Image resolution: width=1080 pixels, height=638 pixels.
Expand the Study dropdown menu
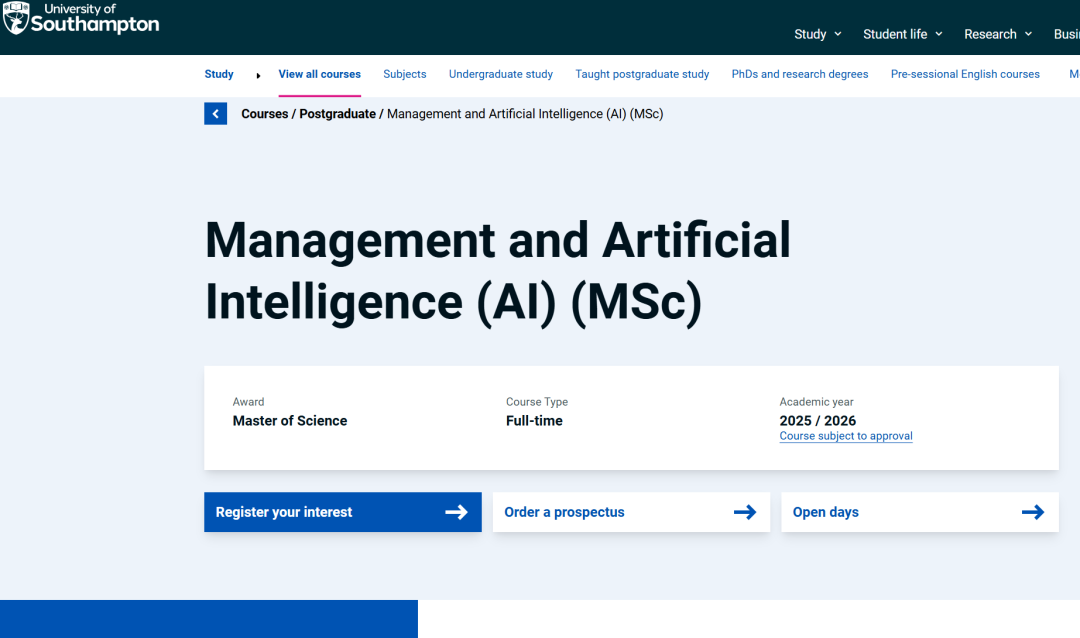click(818, 34)
